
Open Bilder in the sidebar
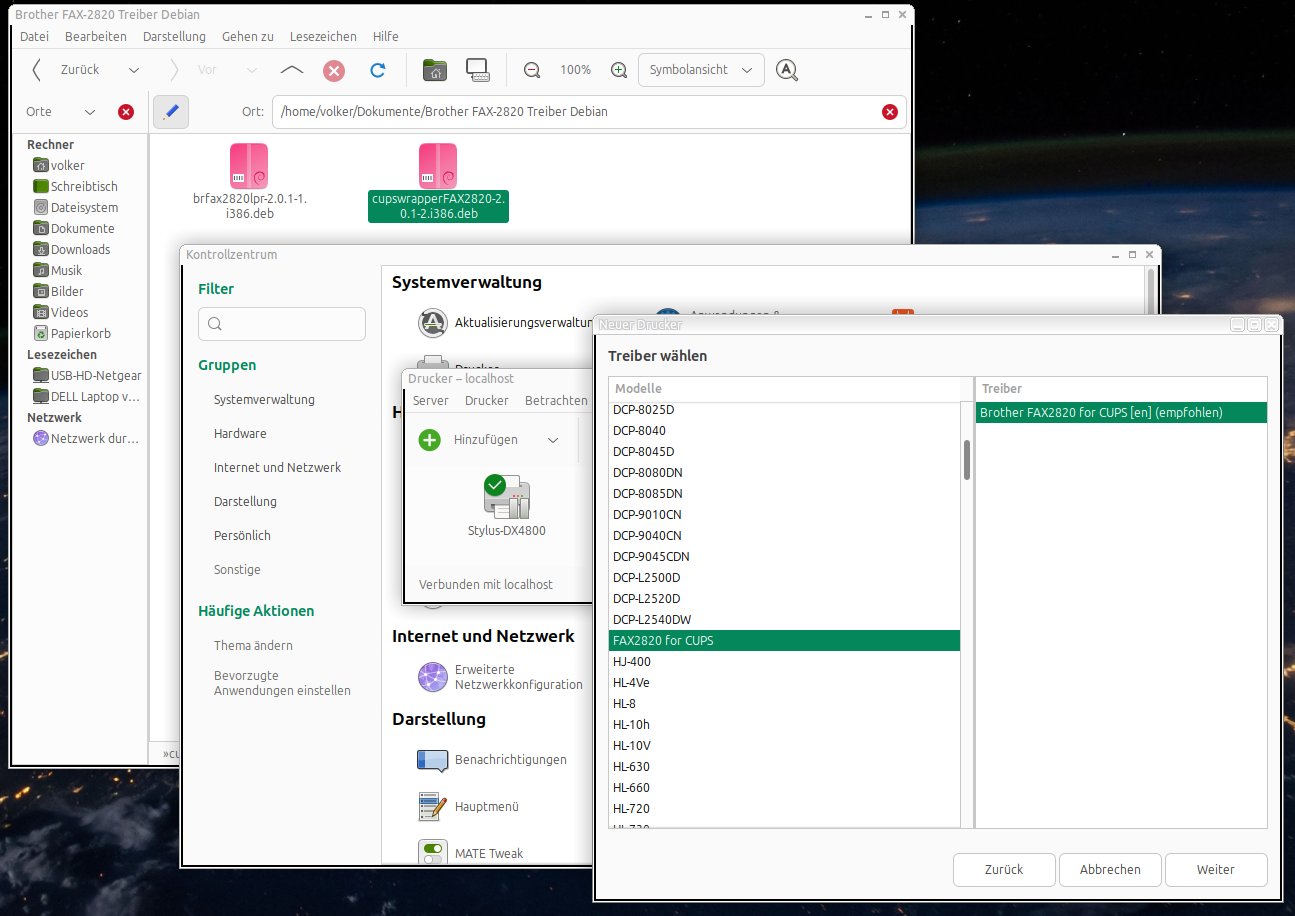pyautogui.click(x=67, y=292)
